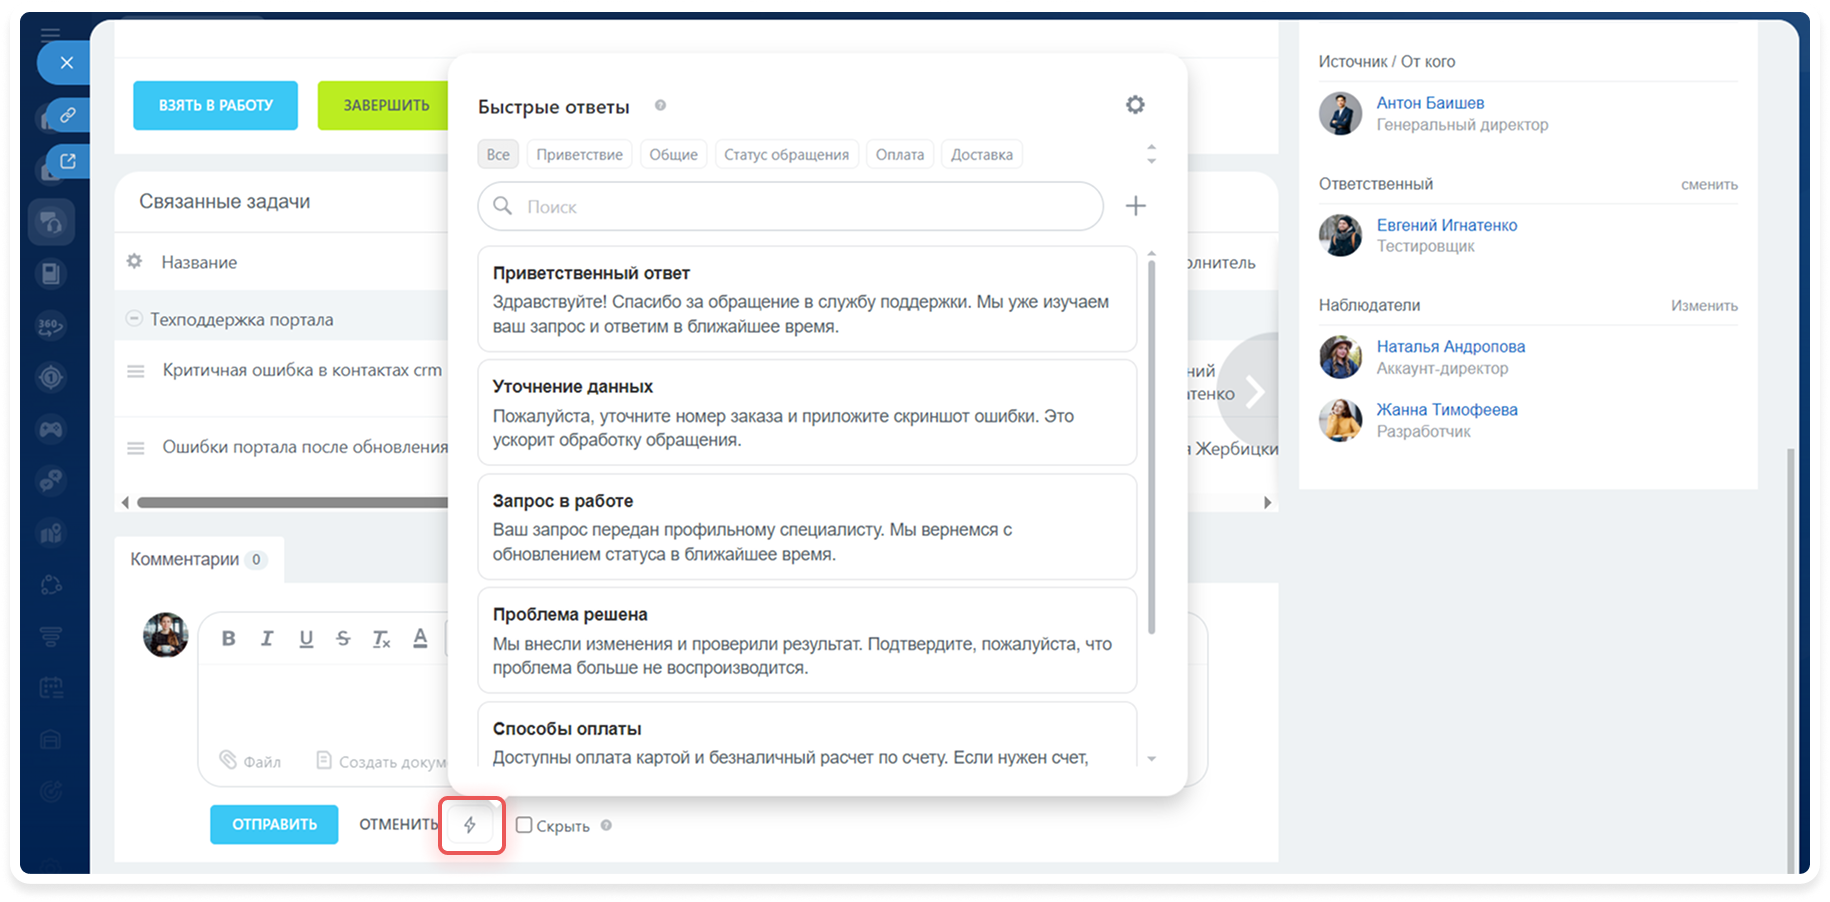Screen dimensions: 1830x902
Task: Click the ОТПРАВИТЬ button
Action: [274, 824]
